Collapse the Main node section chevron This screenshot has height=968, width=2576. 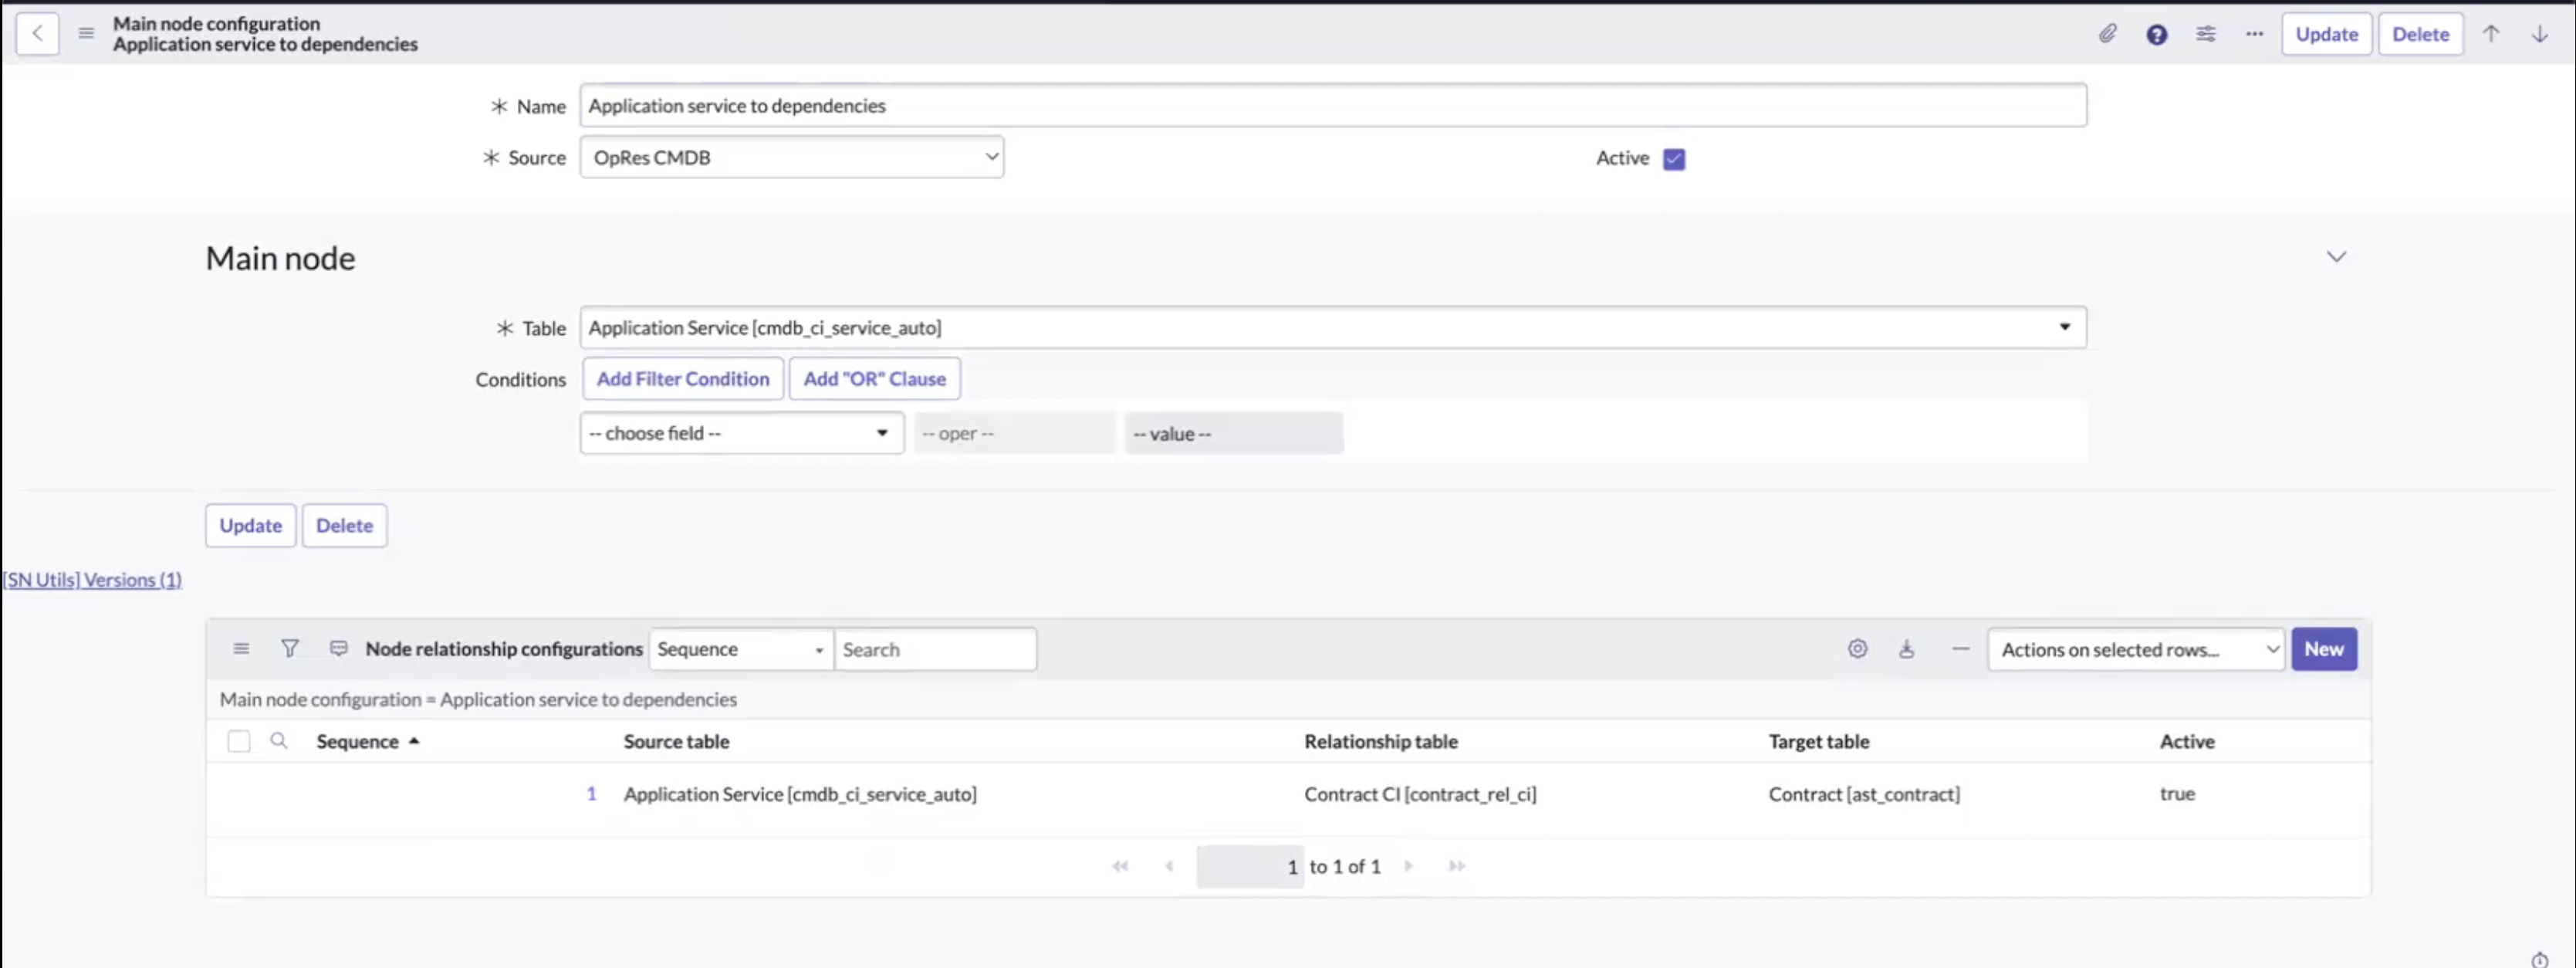click(2335, 257)
